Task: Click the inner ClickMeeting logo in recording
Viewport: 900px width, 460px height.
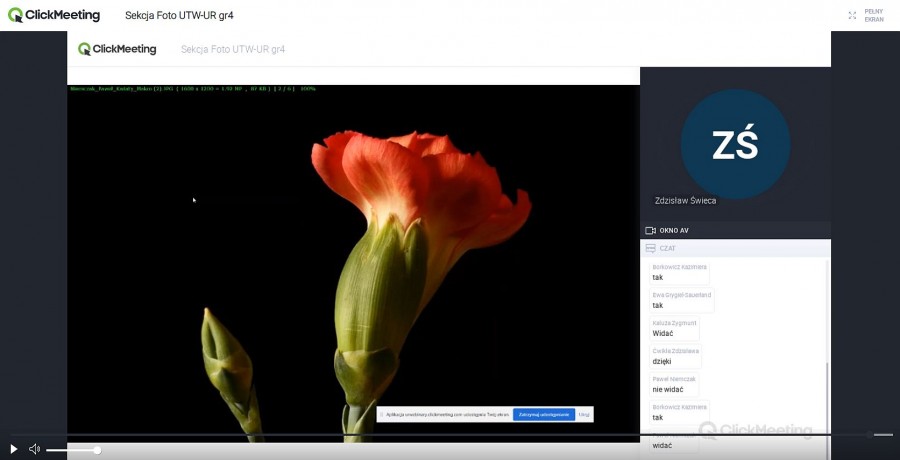Action: 118,49
